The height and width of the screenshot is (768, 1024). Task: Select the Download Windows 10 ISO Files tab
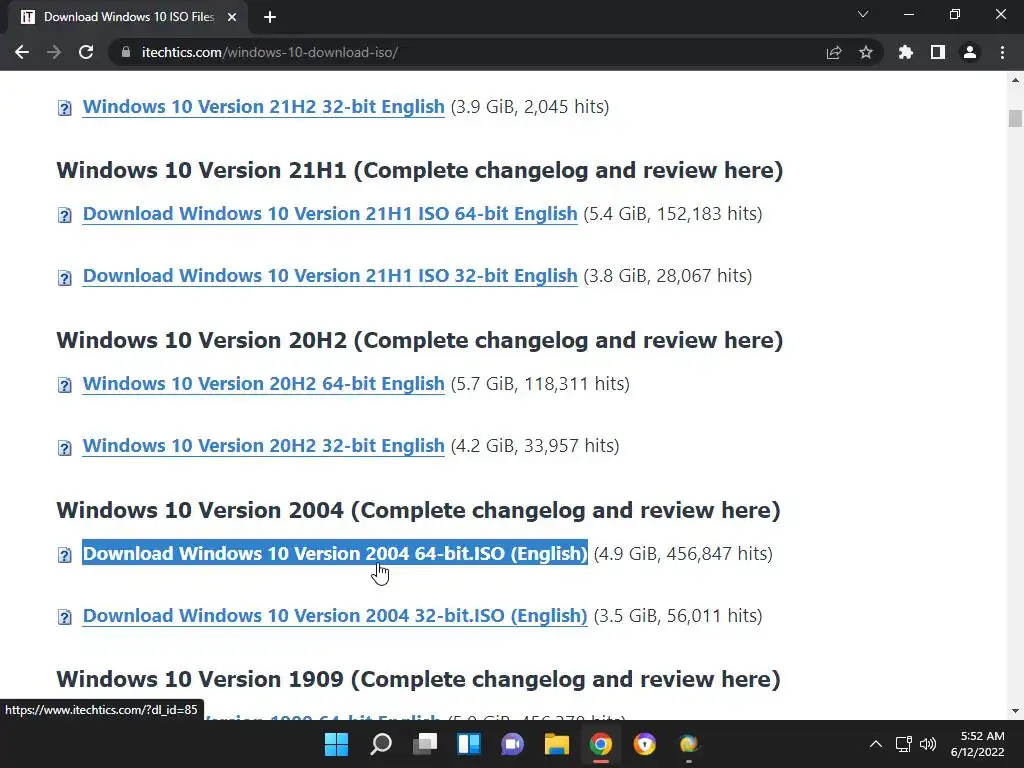(128, 17)
